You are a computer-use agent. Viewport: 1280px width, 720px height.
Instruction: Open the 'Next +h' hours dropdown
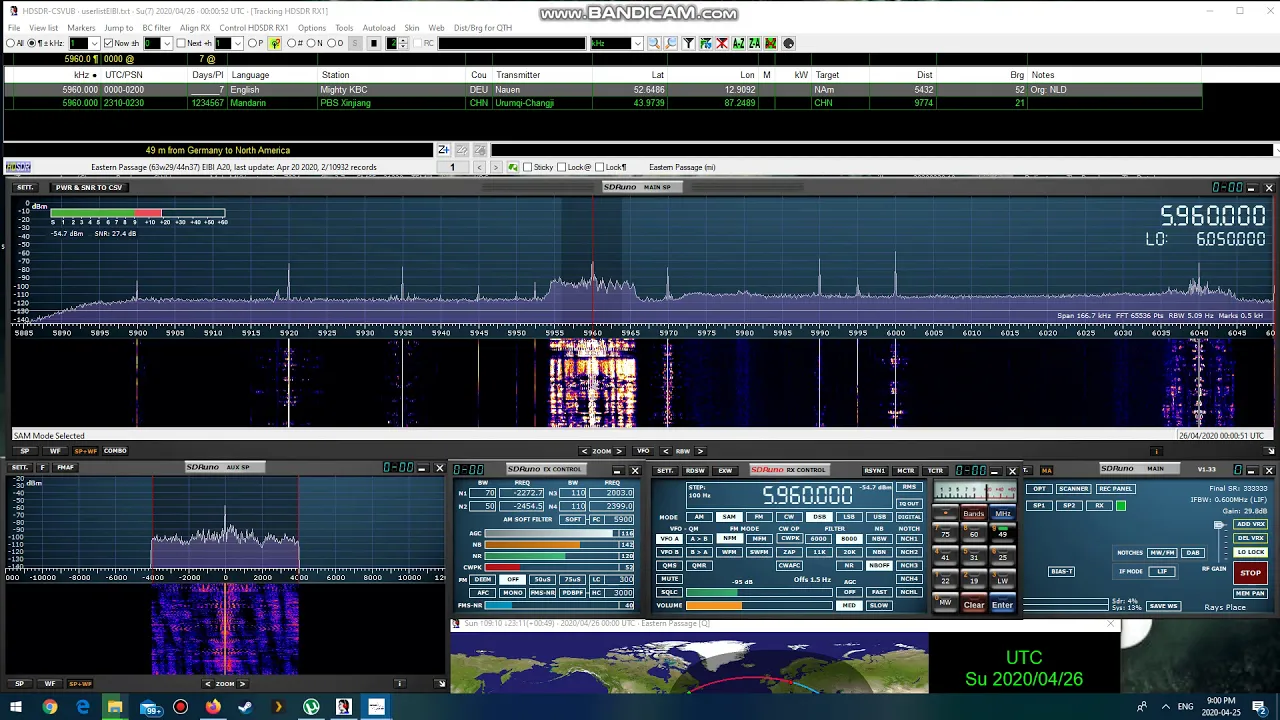[x=238, y=44]
